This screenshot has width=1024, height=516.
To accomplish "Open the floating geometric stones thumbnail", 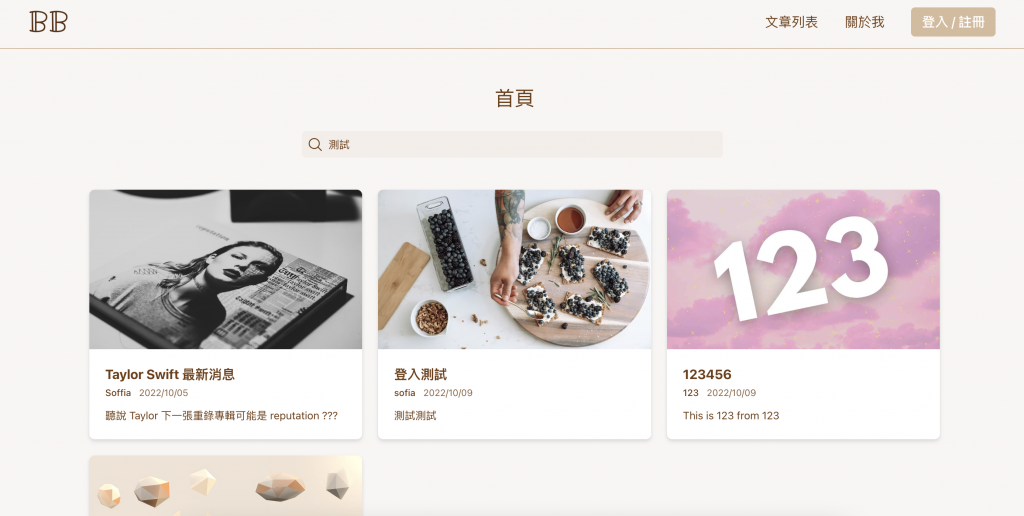I will tap(225, 486).
